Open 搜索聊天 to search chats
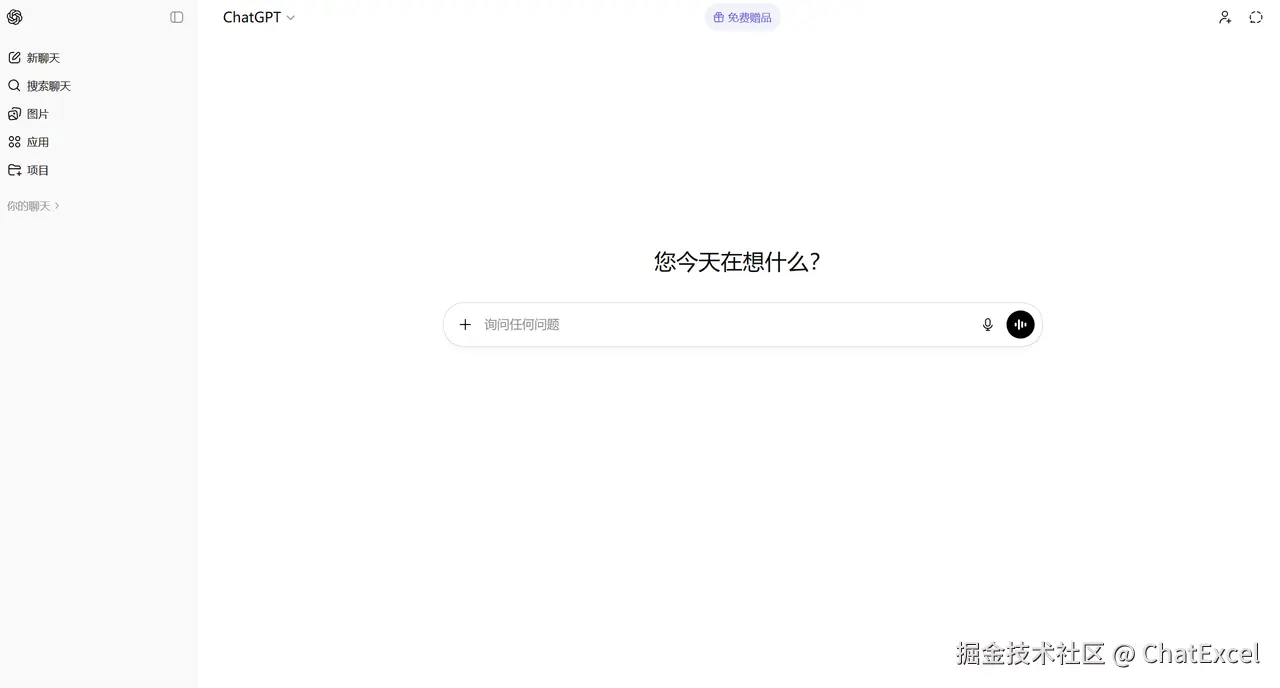Screen dimensions: 1280x688 (x=39, y=86)
